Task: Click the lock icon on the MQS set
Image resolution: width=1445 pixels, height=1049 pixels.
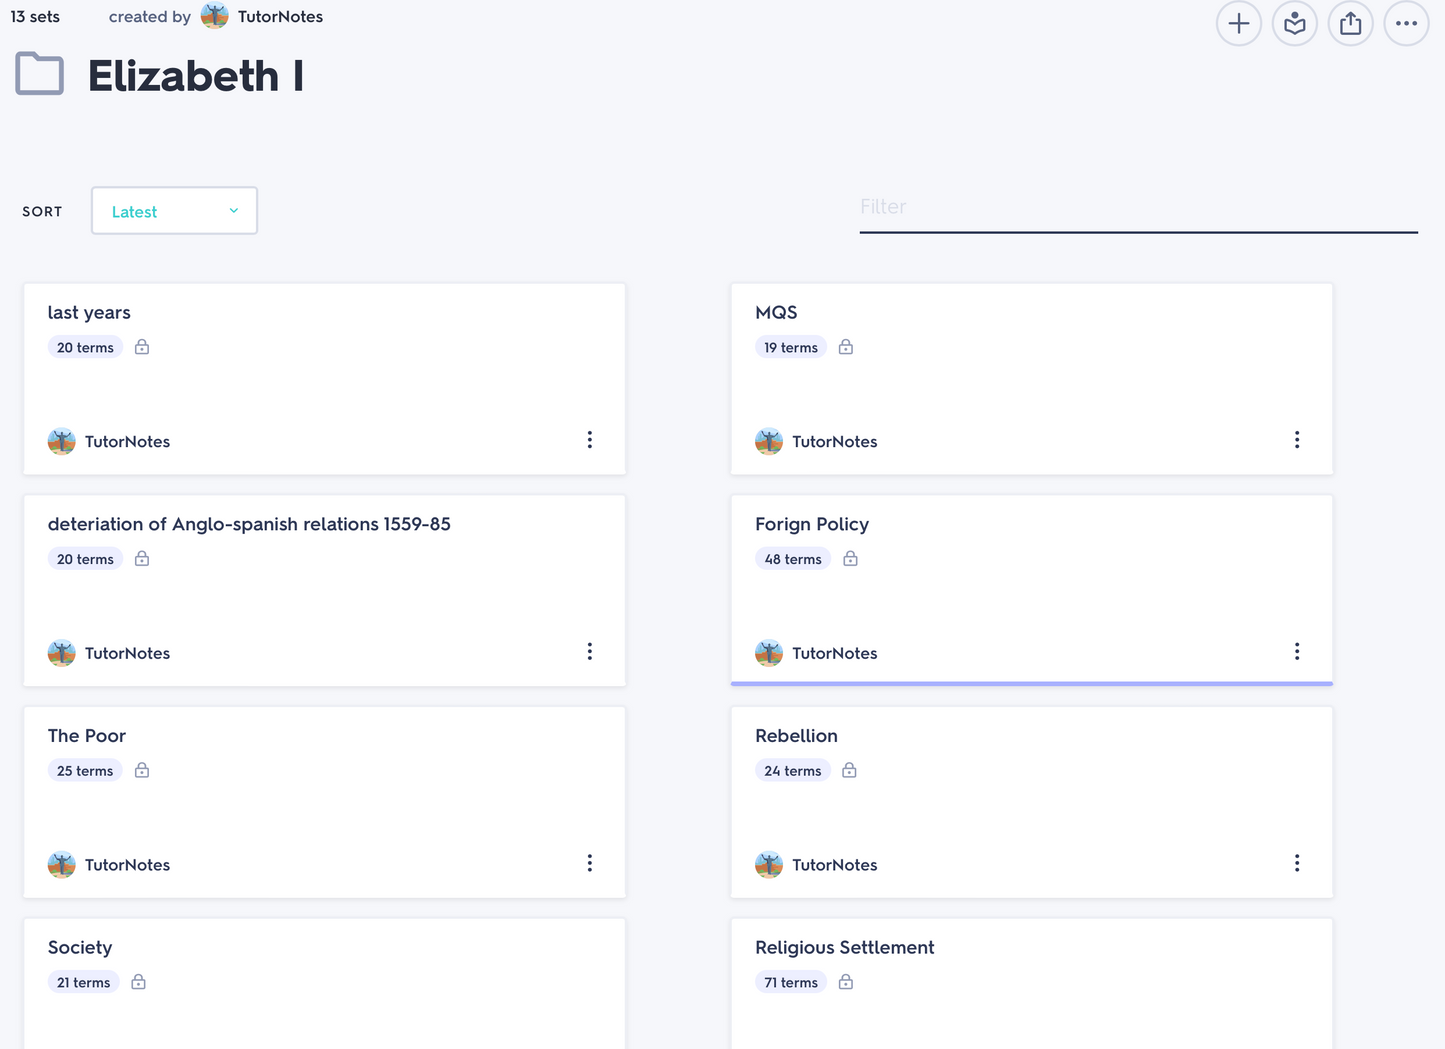Action: [846, 347]
